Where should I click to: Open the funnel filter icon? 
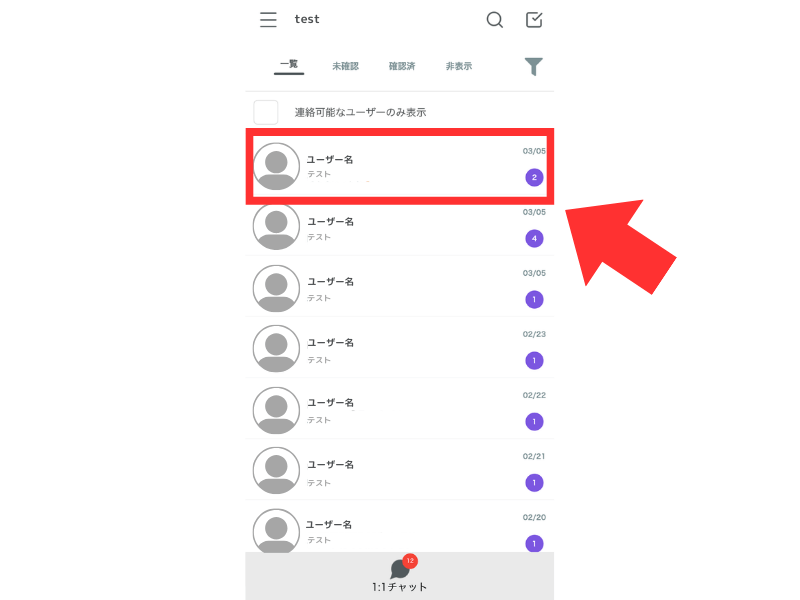(534, 66)
